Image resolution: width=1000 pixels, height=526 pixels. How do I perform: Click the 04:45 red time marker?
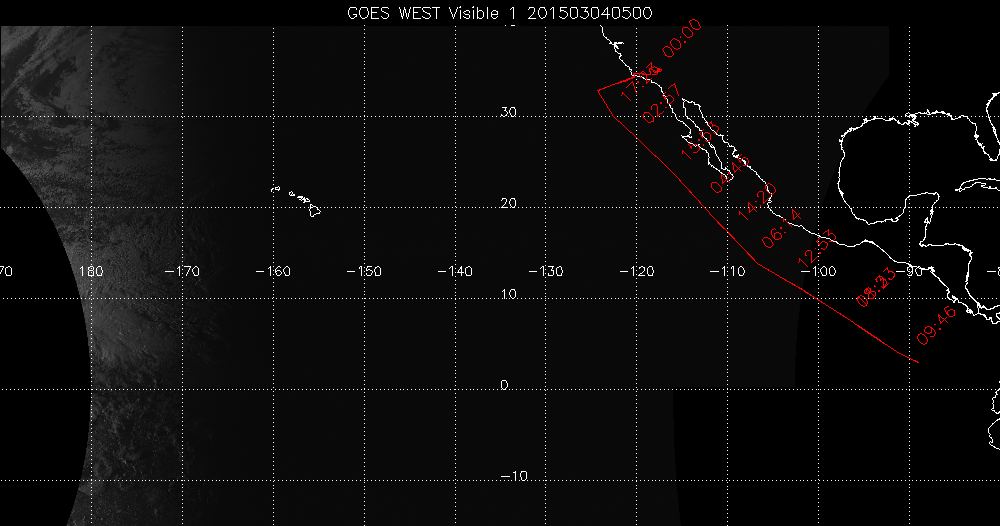(x=730, y=174)
